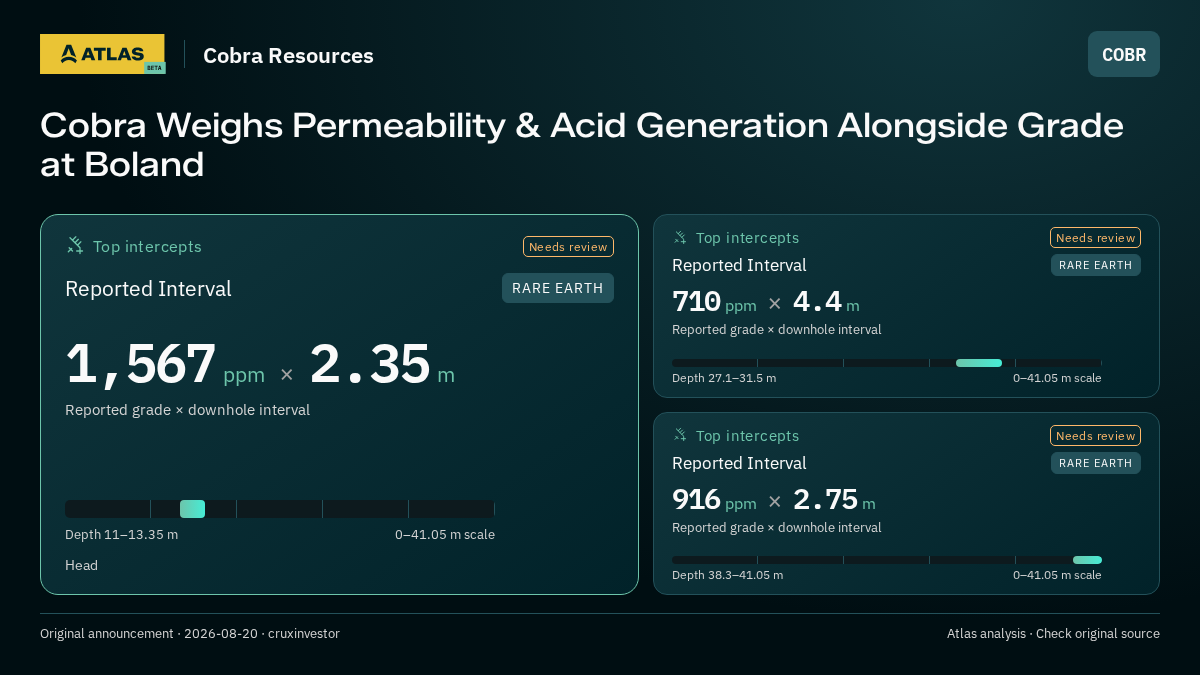Click the 710 ppm grade value
The image size is (1200, 675).
click(x=714, y=301)
